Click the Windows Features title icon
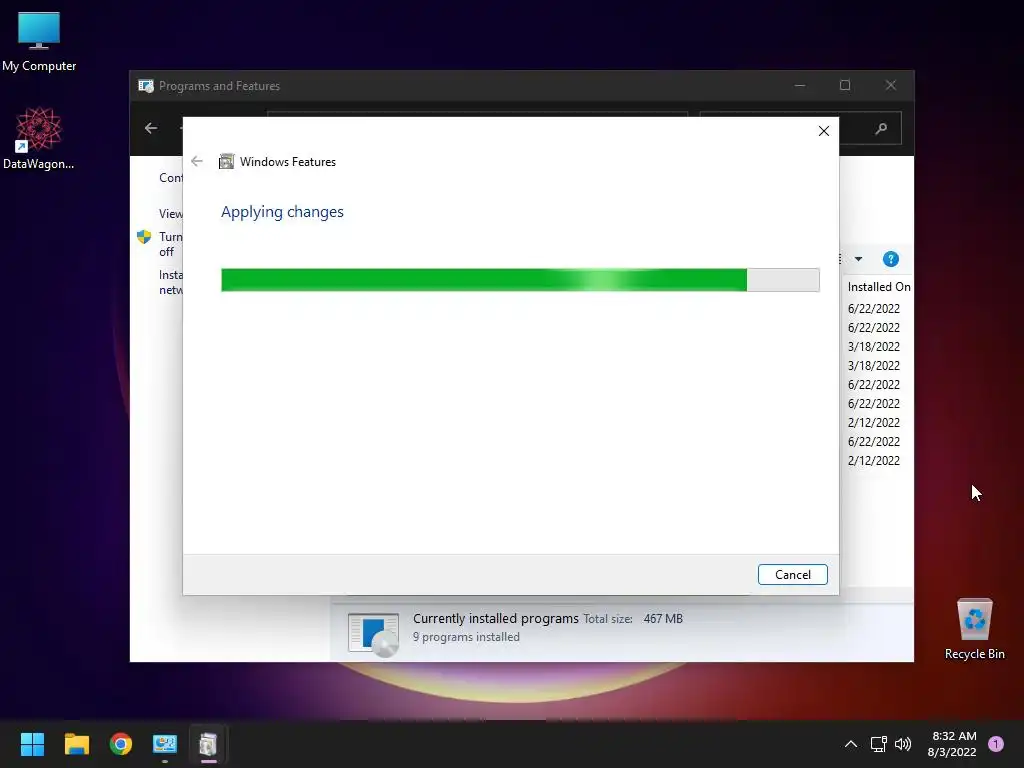This screenshot has width=1024, height=768. click(x=226, y=161)
